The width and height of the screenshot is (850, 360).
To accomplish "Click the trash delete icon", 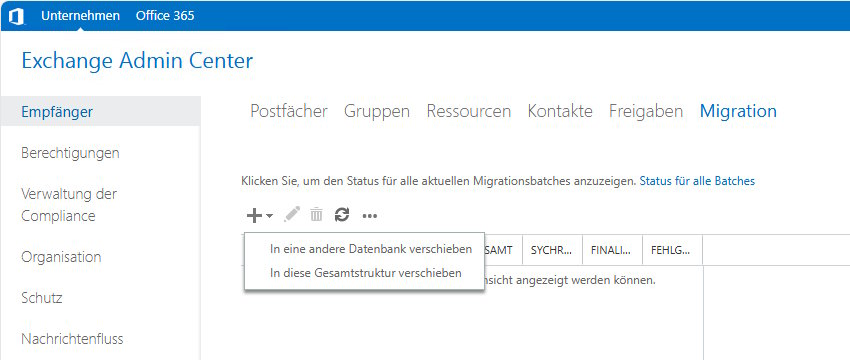I will 316,215.
